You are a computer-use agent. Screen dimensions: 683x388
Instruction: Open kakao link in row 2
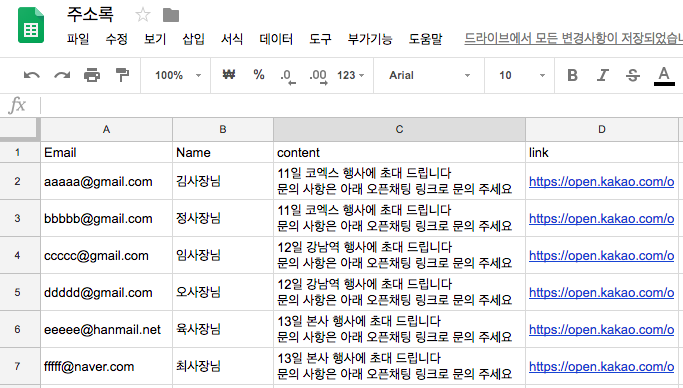coord(602,182)
